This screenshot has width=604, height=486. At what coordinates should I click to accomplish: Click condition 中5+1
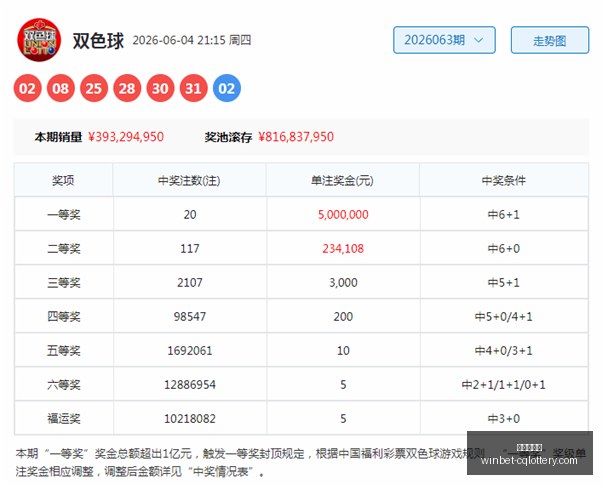click(503, 283)
